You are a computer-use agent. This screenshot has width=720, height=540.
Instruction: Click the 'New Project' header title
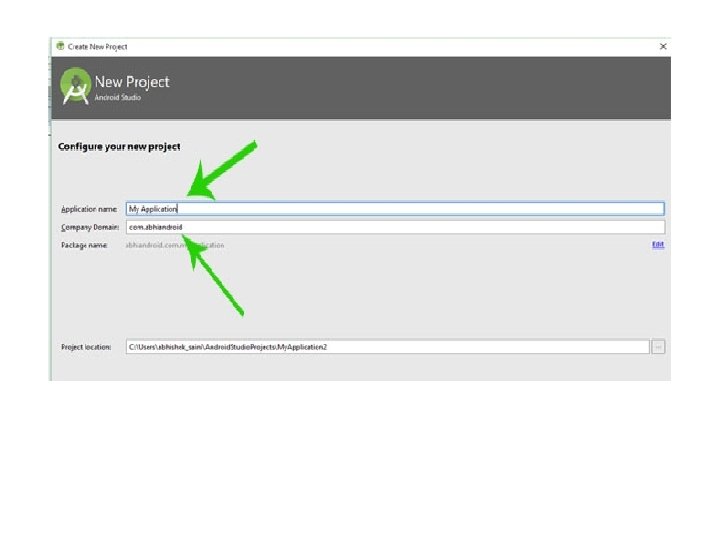coord(132,82)
